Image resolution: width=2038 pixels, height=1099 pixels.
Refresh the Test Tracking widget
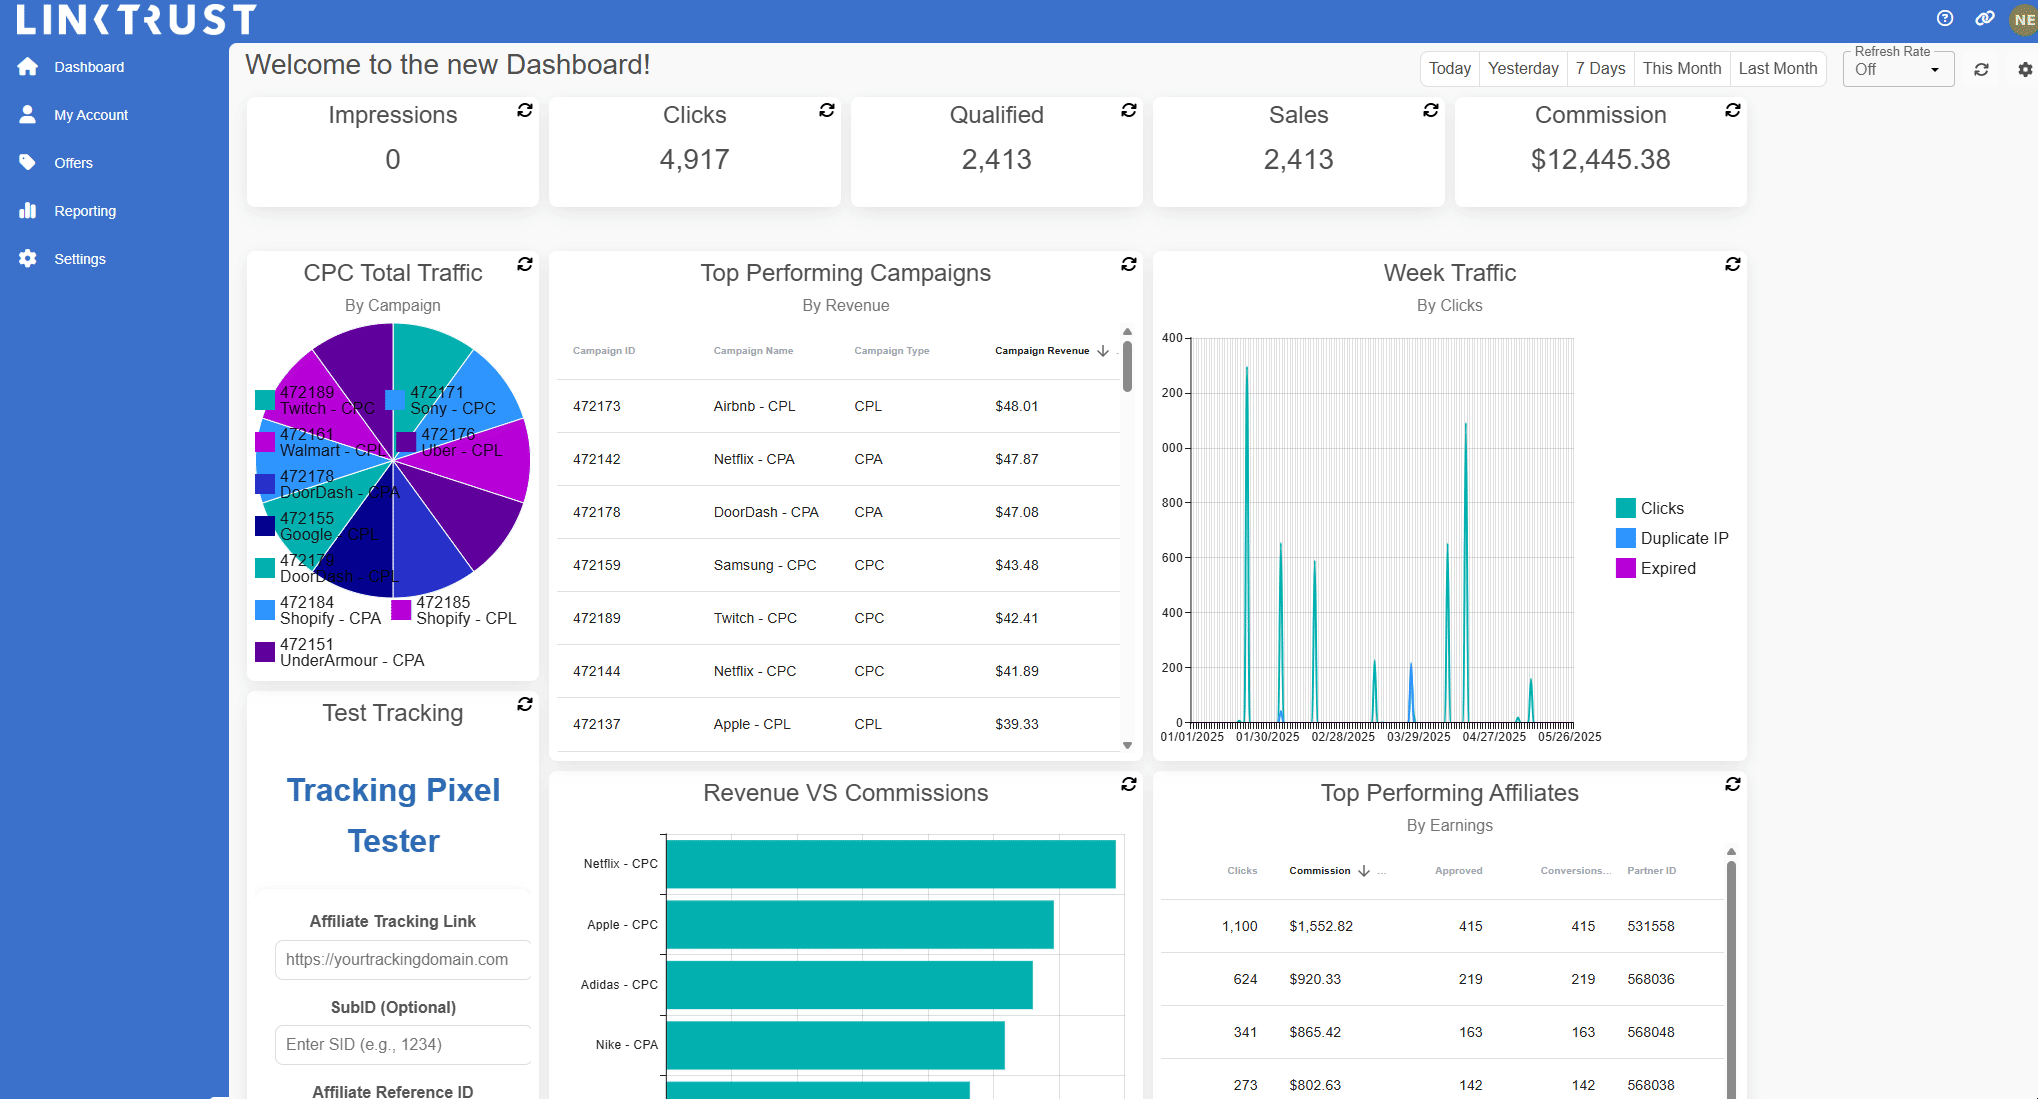pyautogui.click(x=525, y=704)
